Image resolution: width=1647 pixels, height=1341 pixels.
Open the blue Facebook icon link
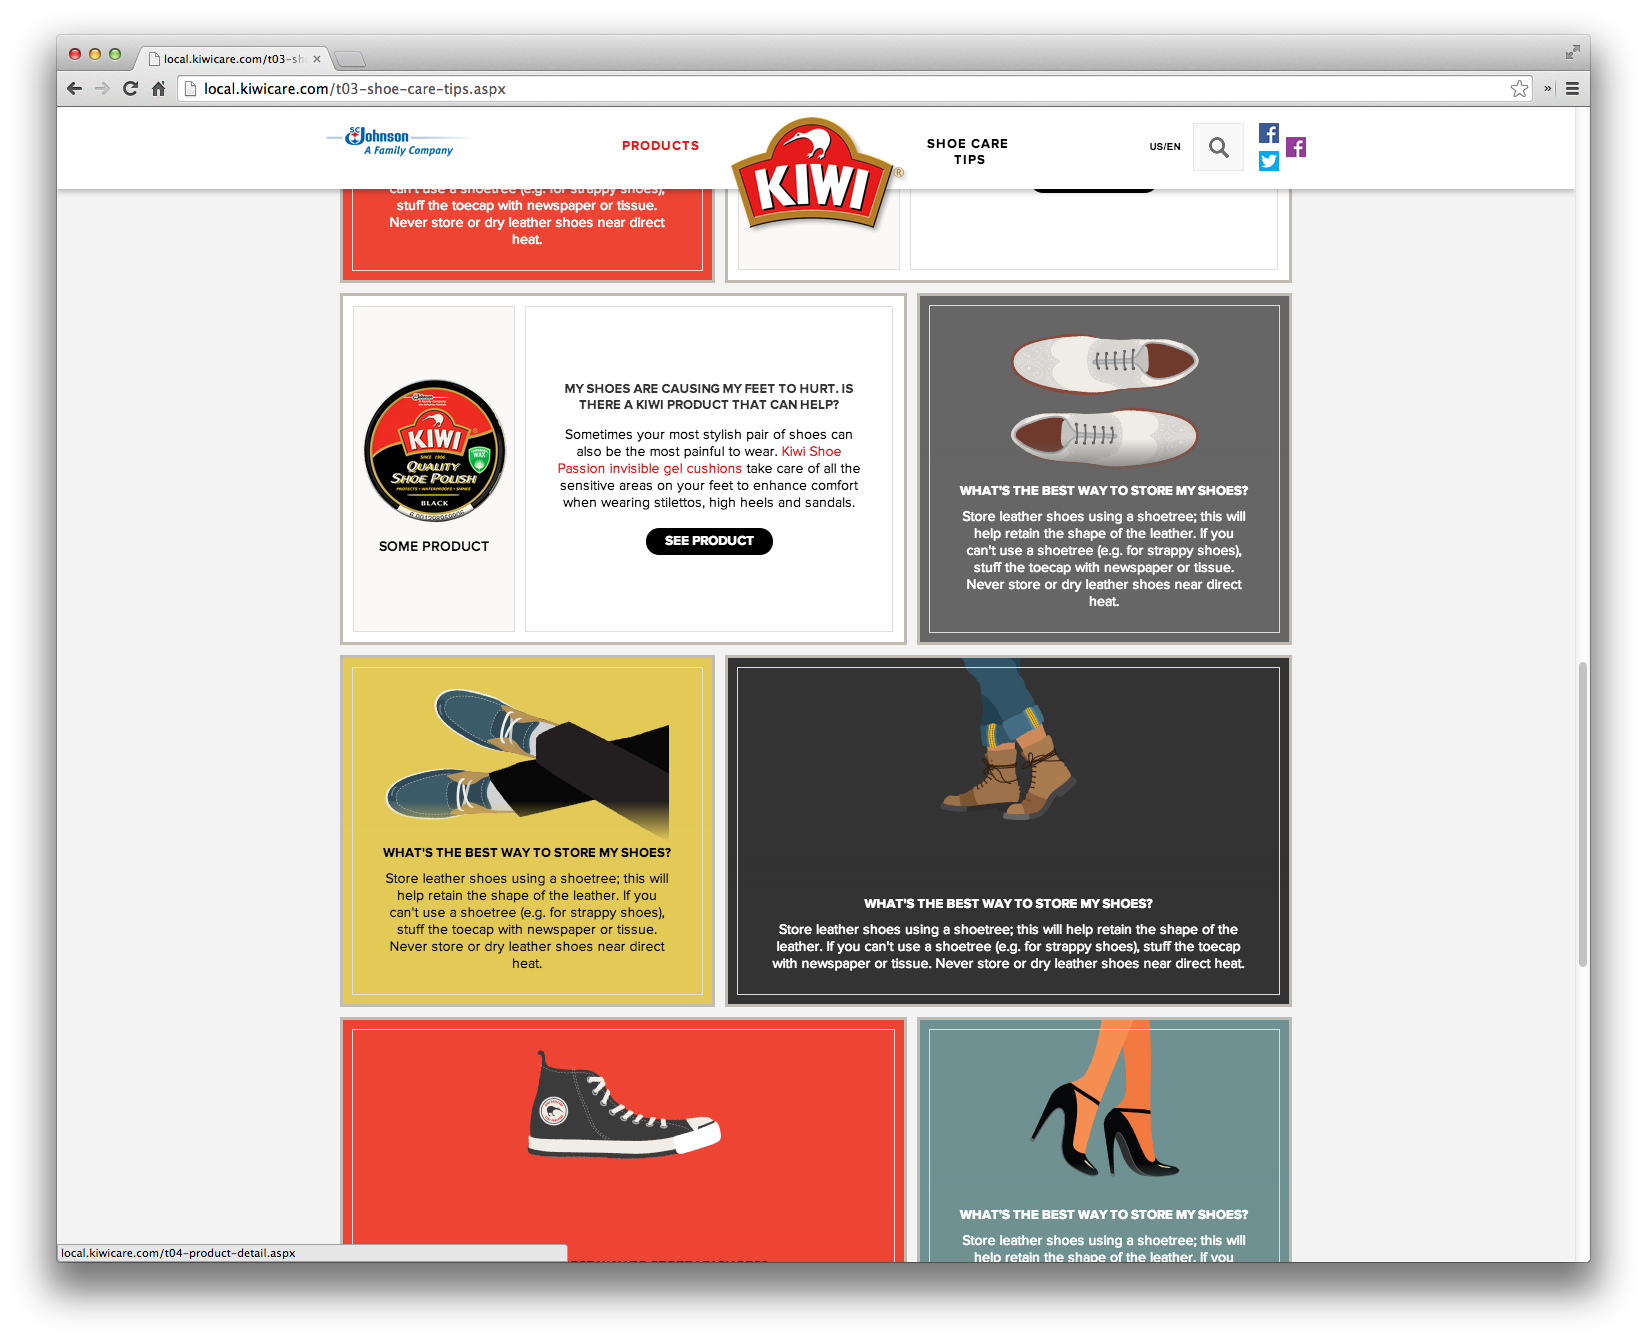pyautogui.click(x=1268, y=133)
